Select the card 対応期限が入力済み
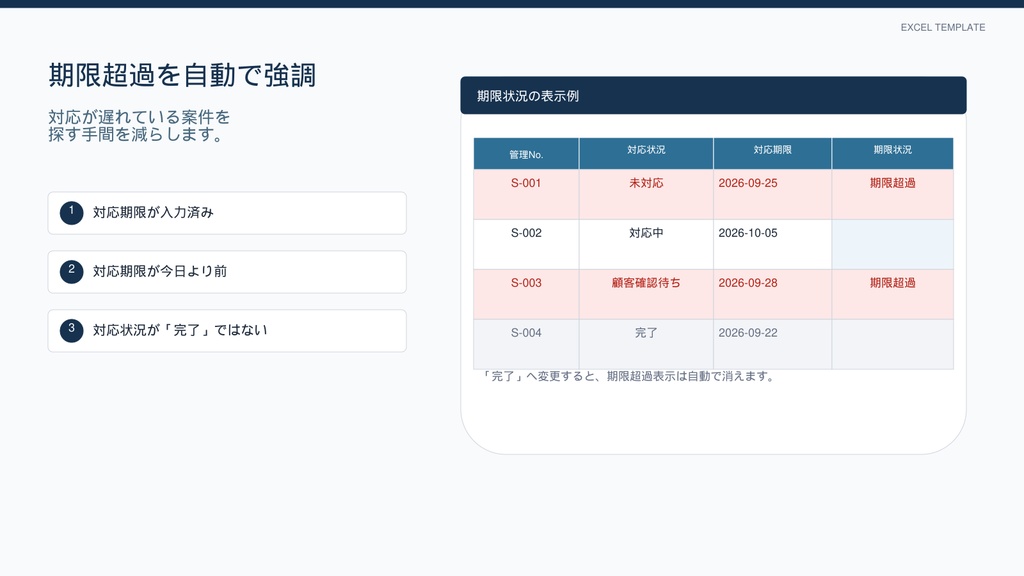 click(x=227, y=213)
